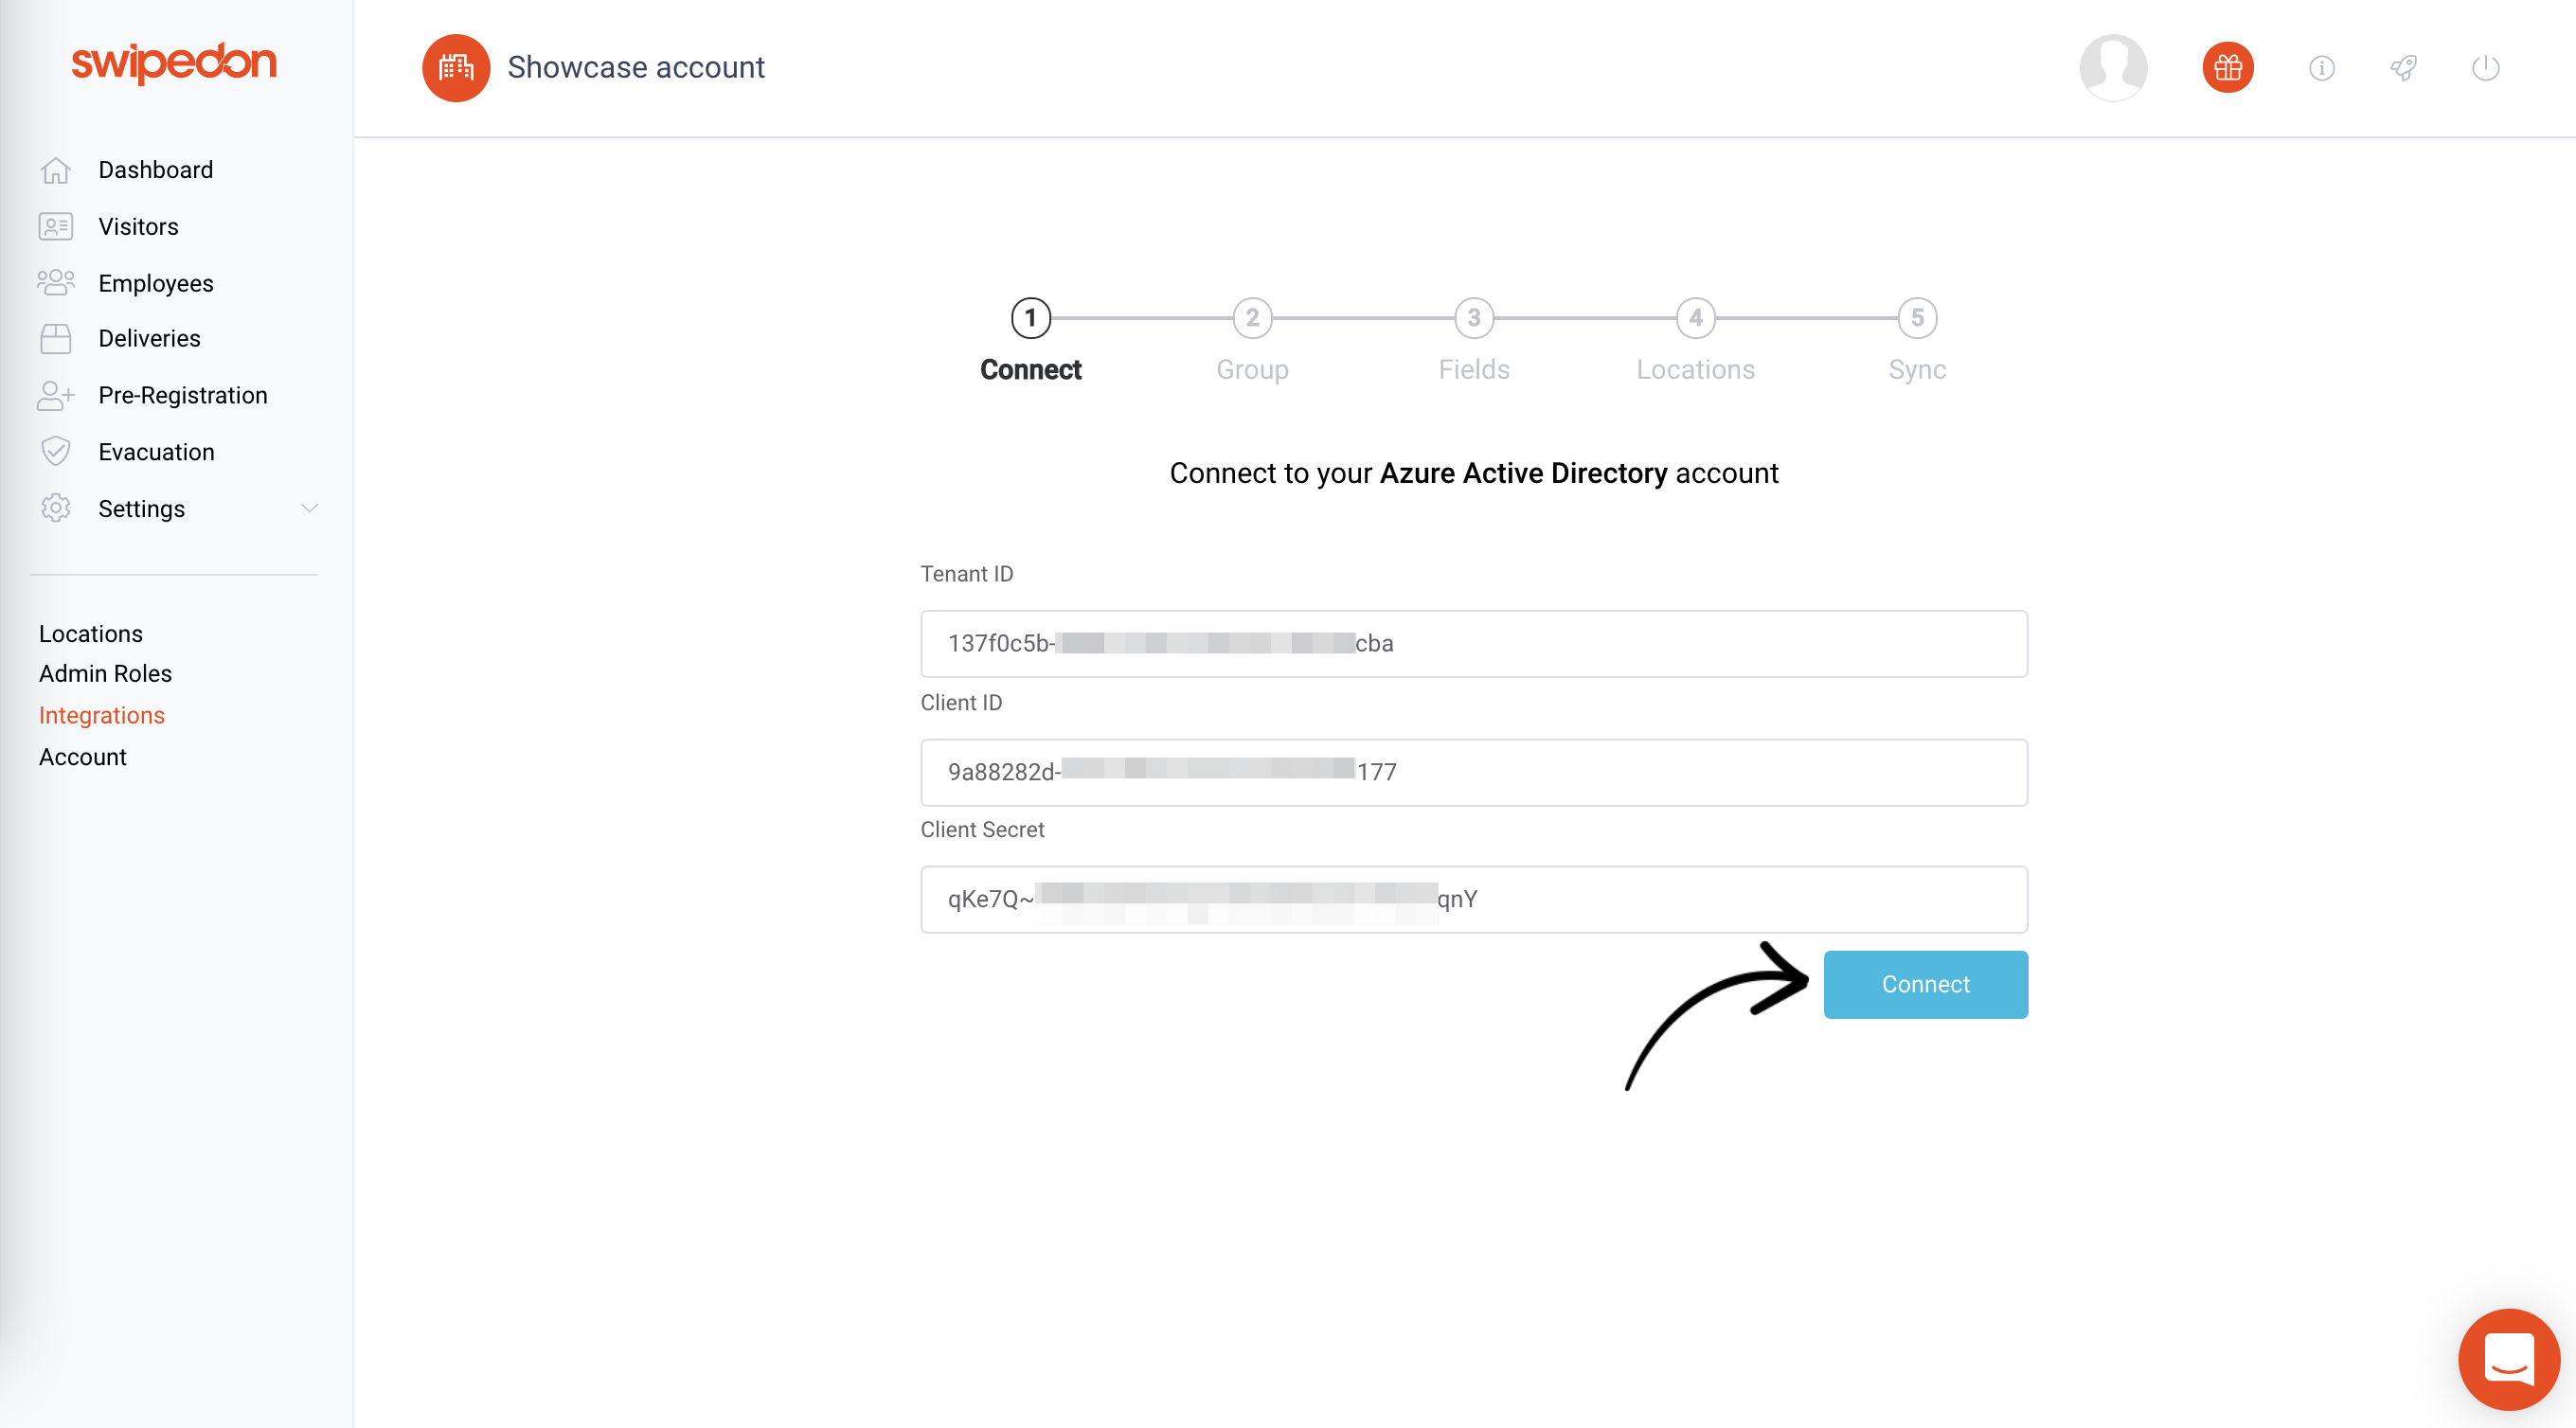The height and width of the screenshot is (1428, 2576).
Task: Select step 1 Connect circle
Action: (x=1031, y=318)
